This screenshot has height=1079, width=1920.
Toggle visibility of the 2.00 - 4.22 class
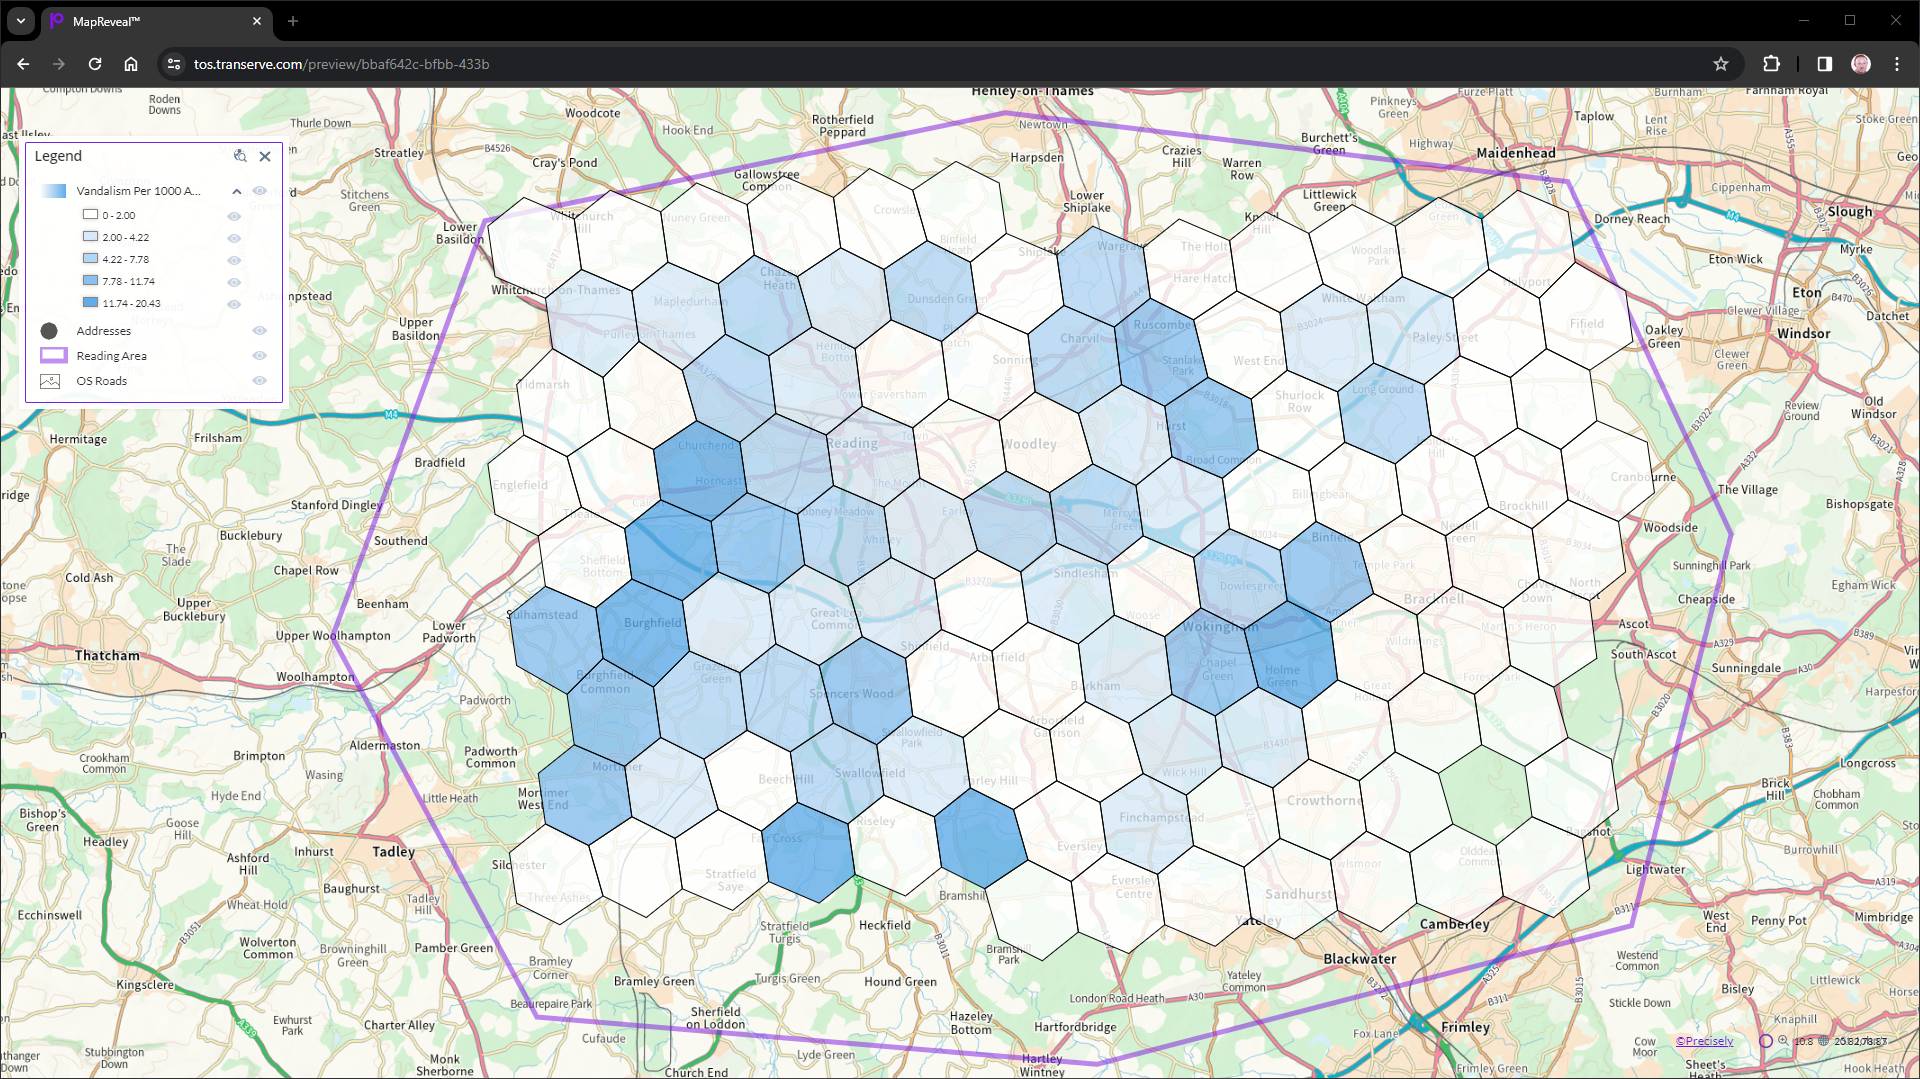[234, 238]
